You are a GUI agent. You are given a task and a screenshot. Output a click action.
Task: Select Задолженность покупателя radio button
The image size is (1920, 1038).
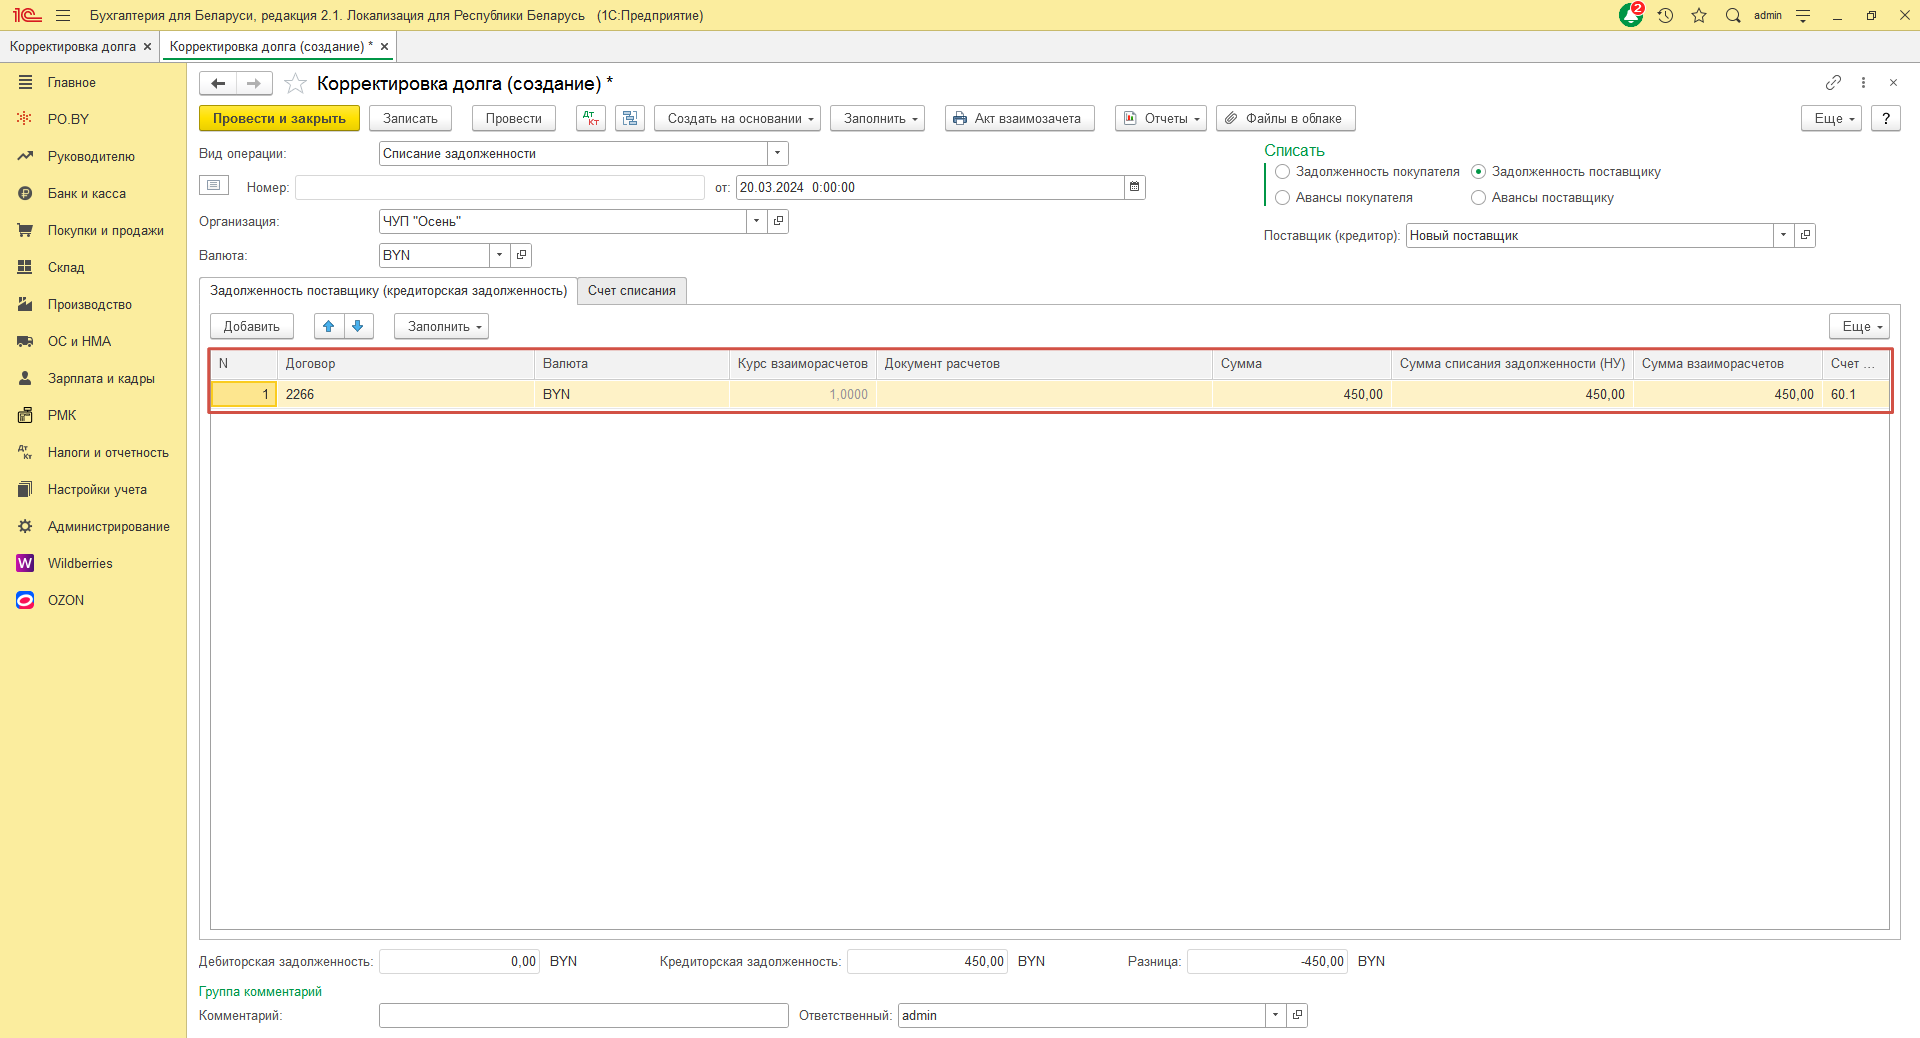click(1283, 172)
